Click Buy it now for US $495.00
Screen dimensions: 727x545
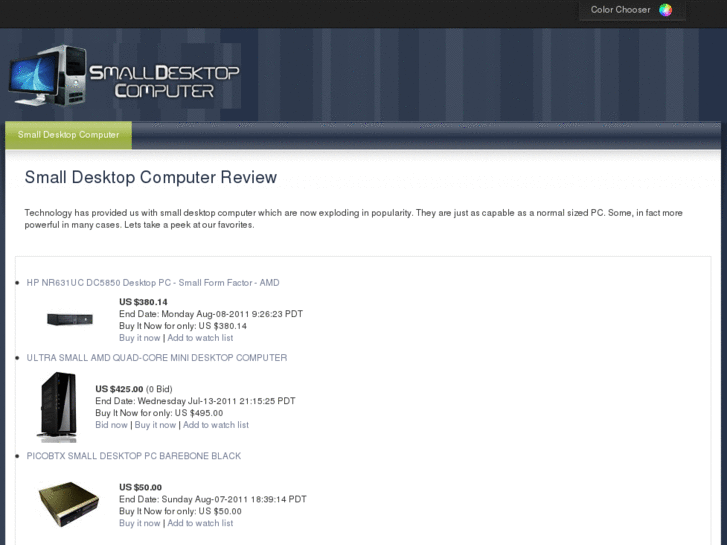tap(155, 425)
